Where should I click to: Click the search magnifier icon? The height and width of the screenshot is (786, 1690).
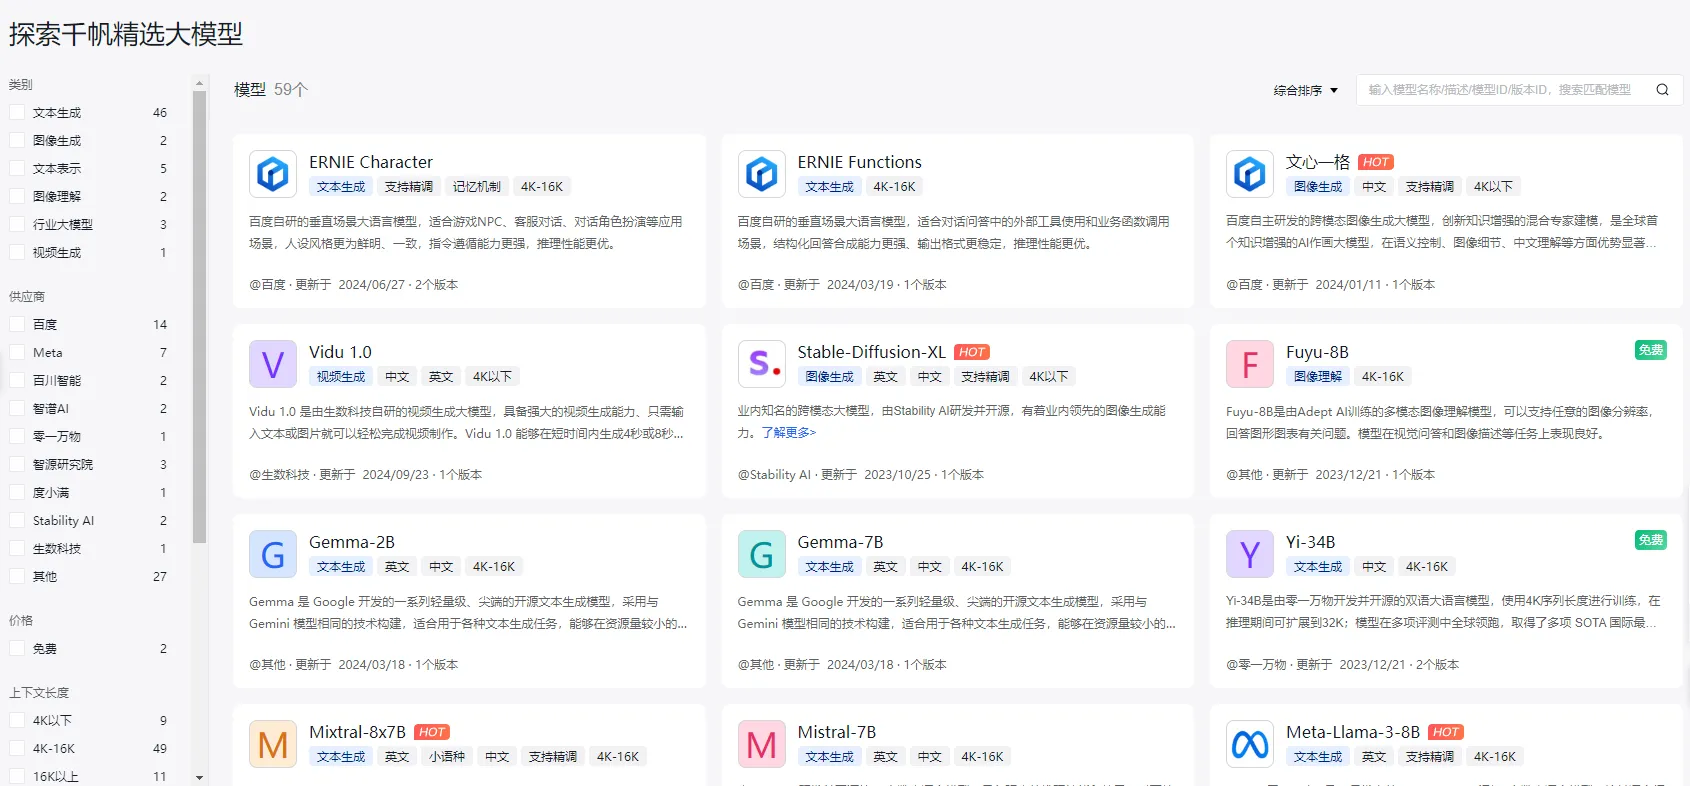point(1662,90)
